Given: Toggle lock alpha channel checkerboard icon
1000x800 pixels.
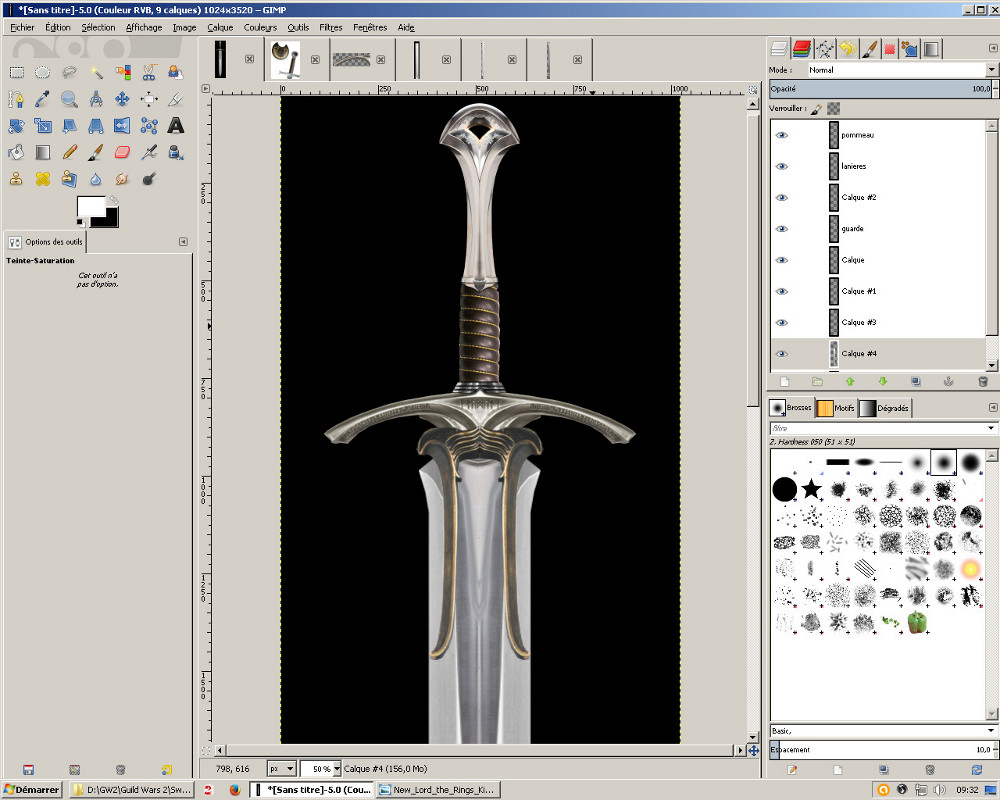Looking at the screenshot, I should point(834,109).
